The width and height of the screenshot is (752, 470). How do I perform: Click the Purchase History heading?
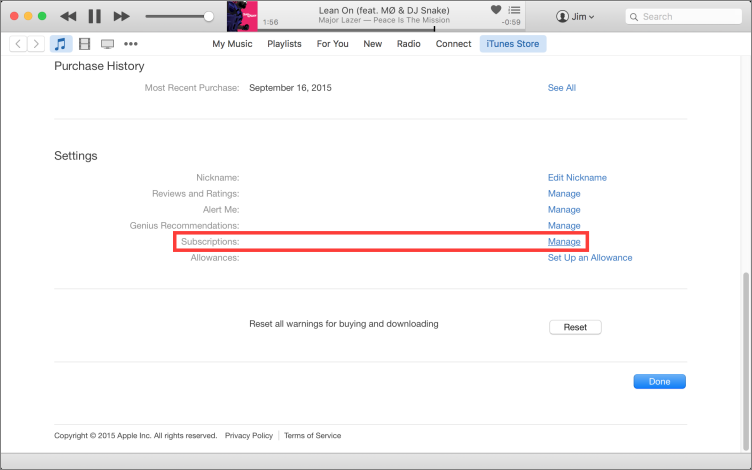pyautogui.click(x=99, y=66)
